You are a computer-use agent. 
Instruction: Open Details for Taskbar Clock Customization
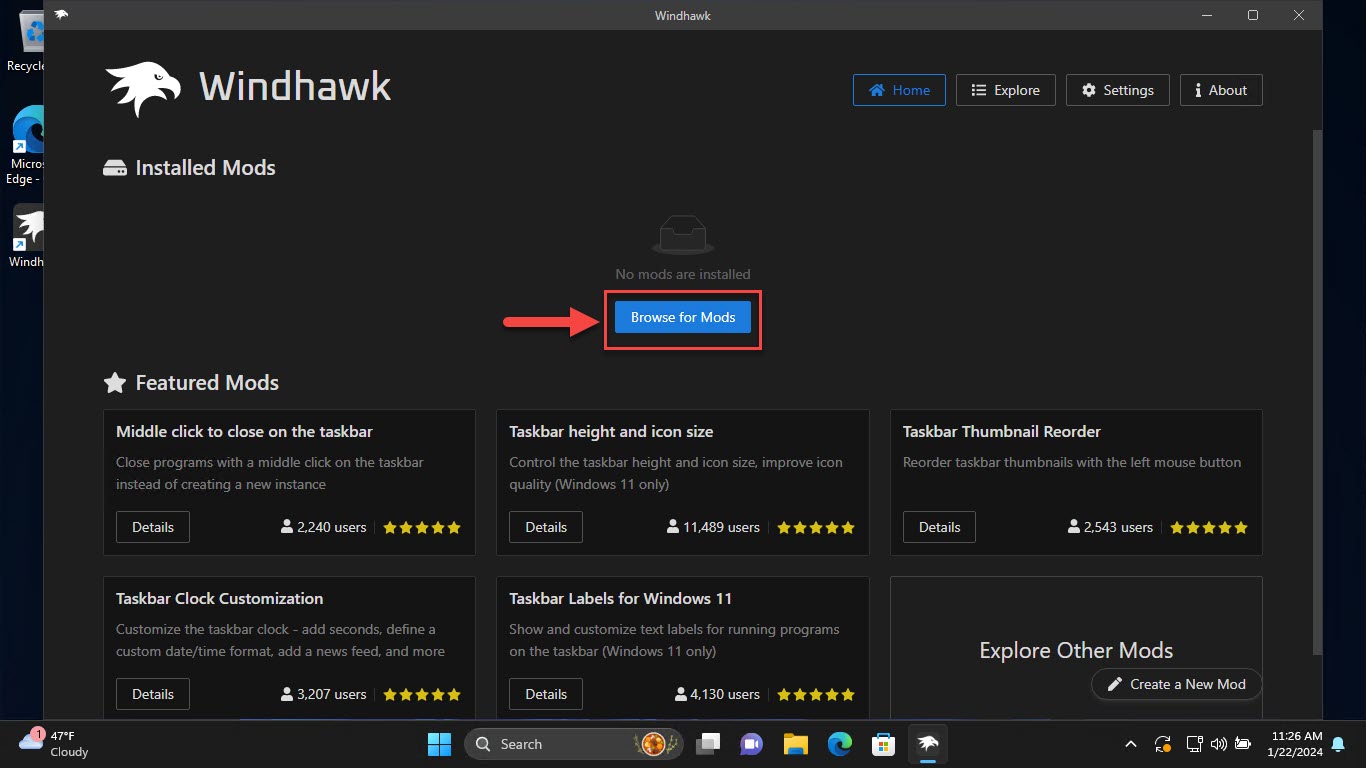pos(153,694)
